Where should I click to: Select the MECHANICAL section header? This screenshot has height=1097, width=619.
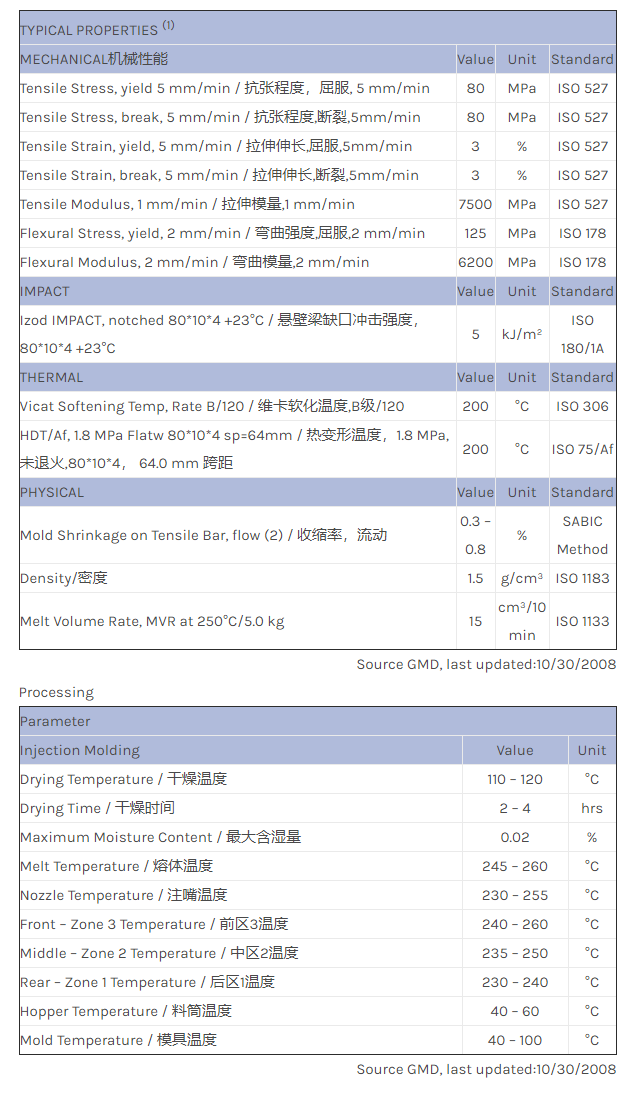point(94,59)
